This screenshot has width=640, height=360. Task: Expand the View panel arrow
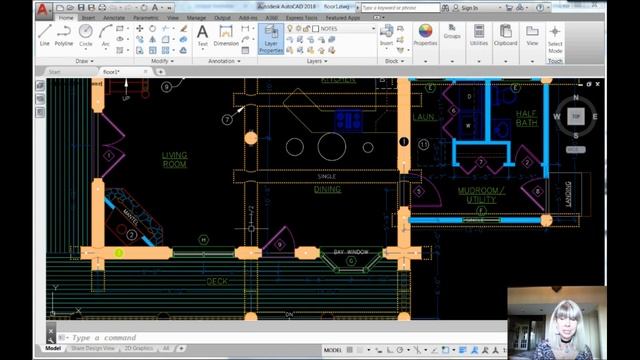click(532, 61)
